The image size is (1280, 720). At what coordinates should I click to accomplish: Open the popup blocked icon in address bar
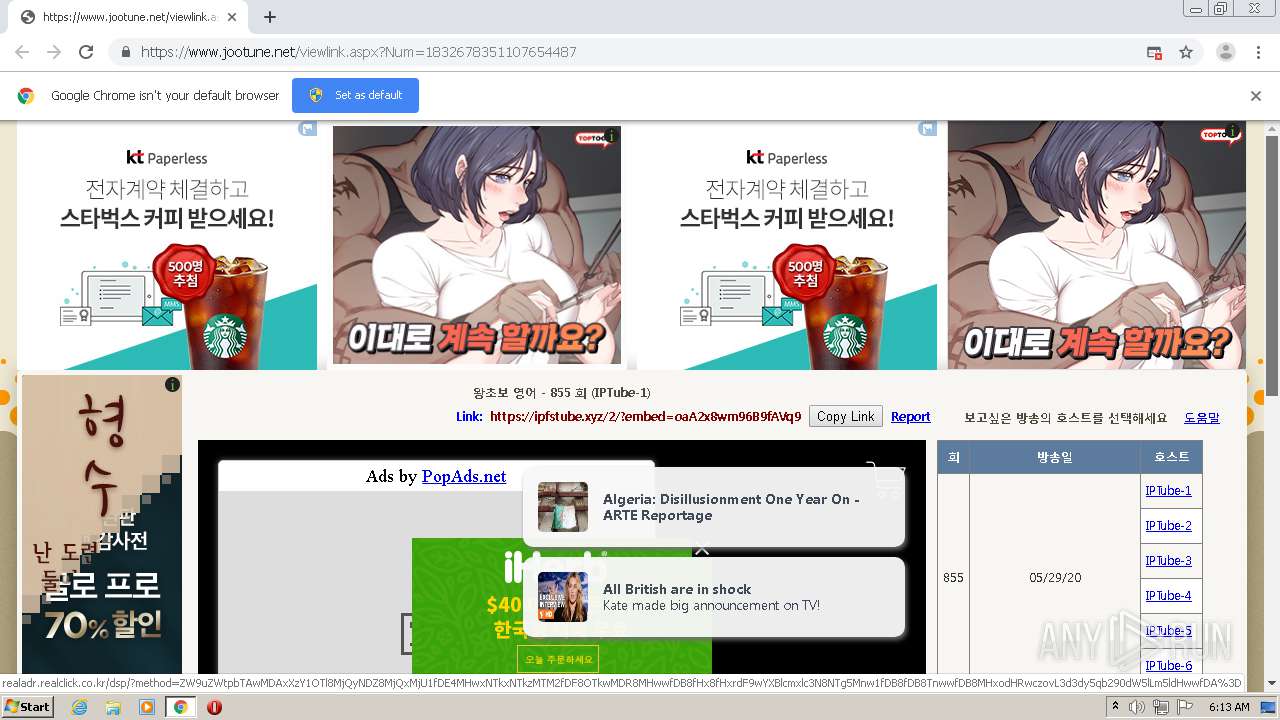pyautogui.click(x=1154, y=52)
